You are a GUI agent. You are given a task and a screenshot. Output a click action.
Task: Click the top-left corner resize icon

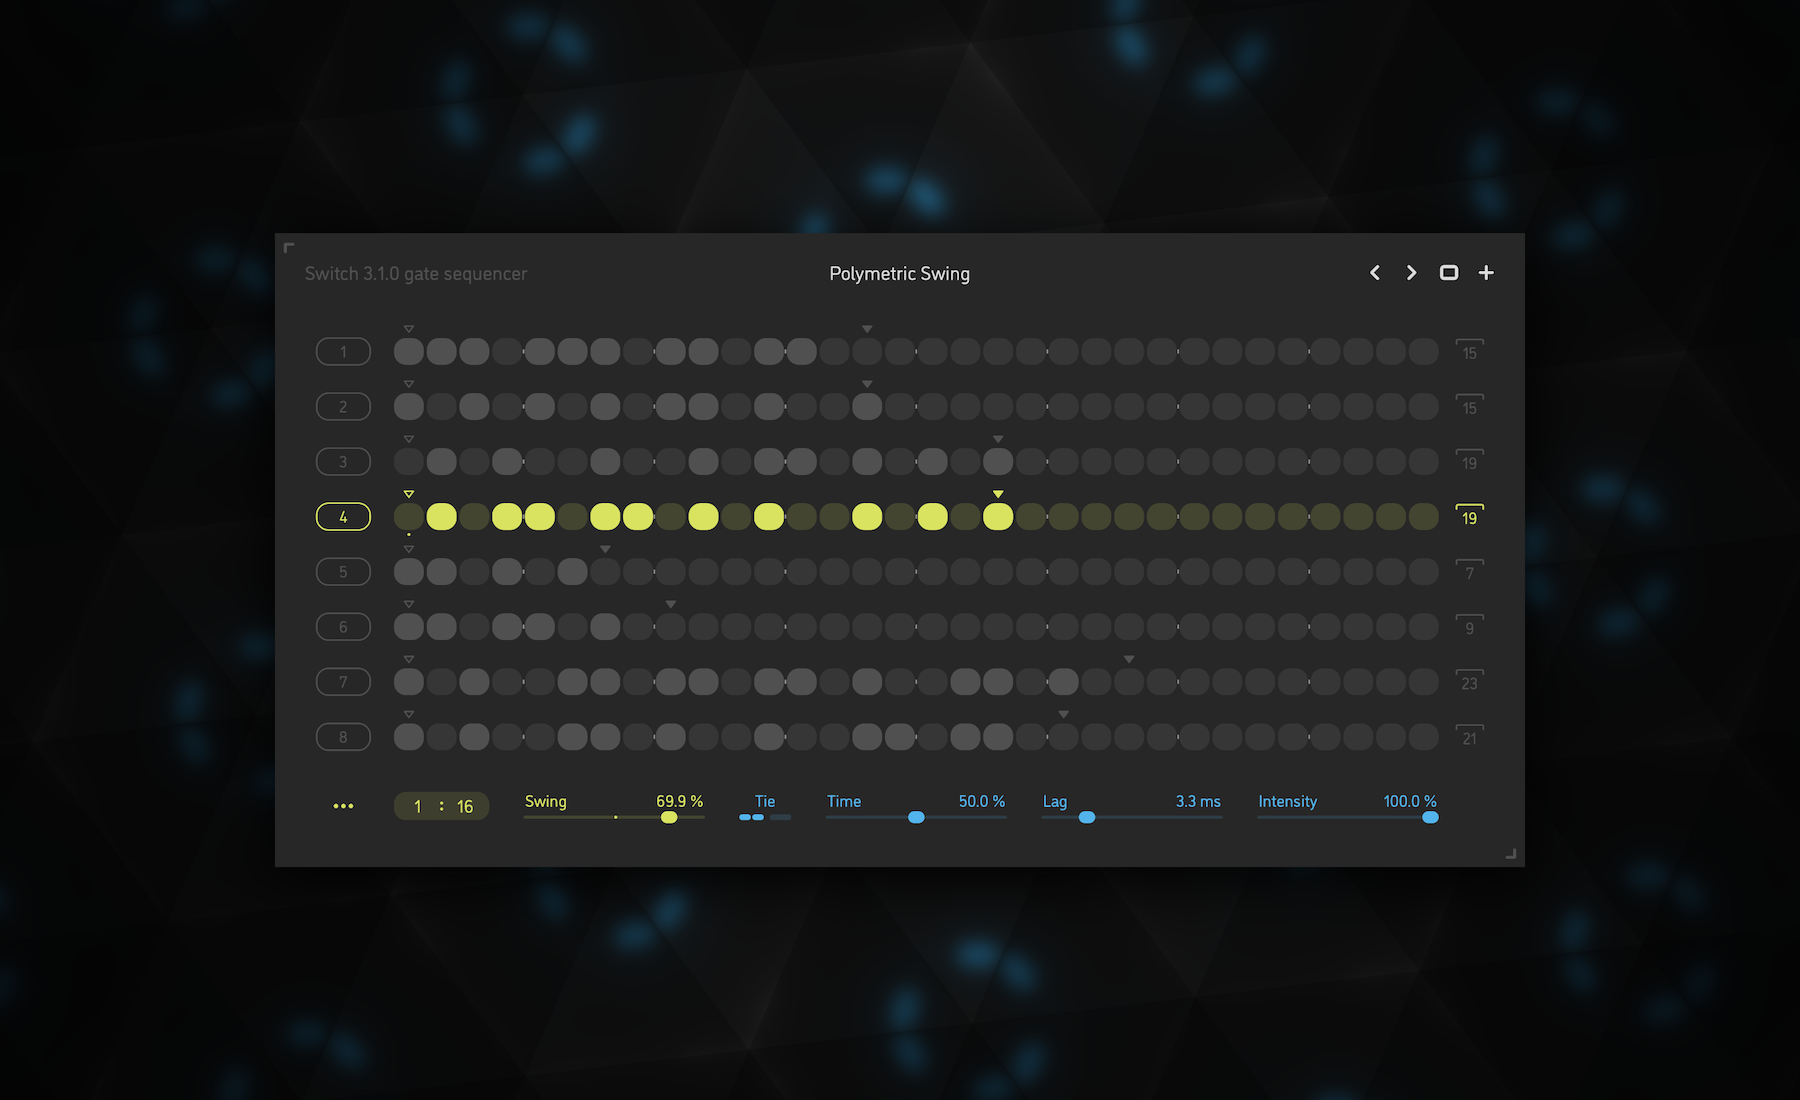[x=289, y=248]
